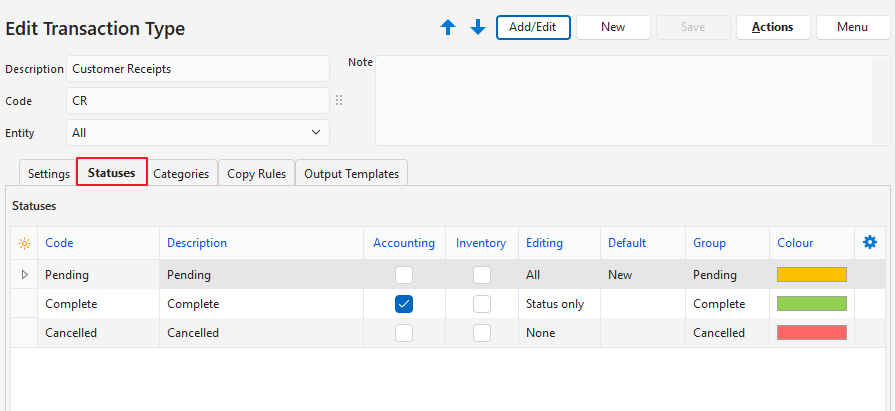This screenshot has width=895, height=411.
Task: Tick Inventory checkbox for Complete row
Action: click(482, 304)
